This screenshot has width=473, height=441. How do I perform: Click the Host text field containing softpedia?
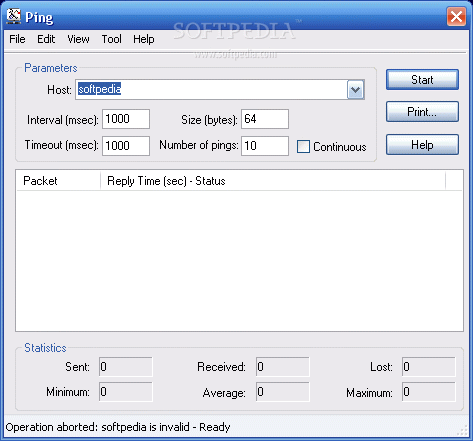[211, 89]
